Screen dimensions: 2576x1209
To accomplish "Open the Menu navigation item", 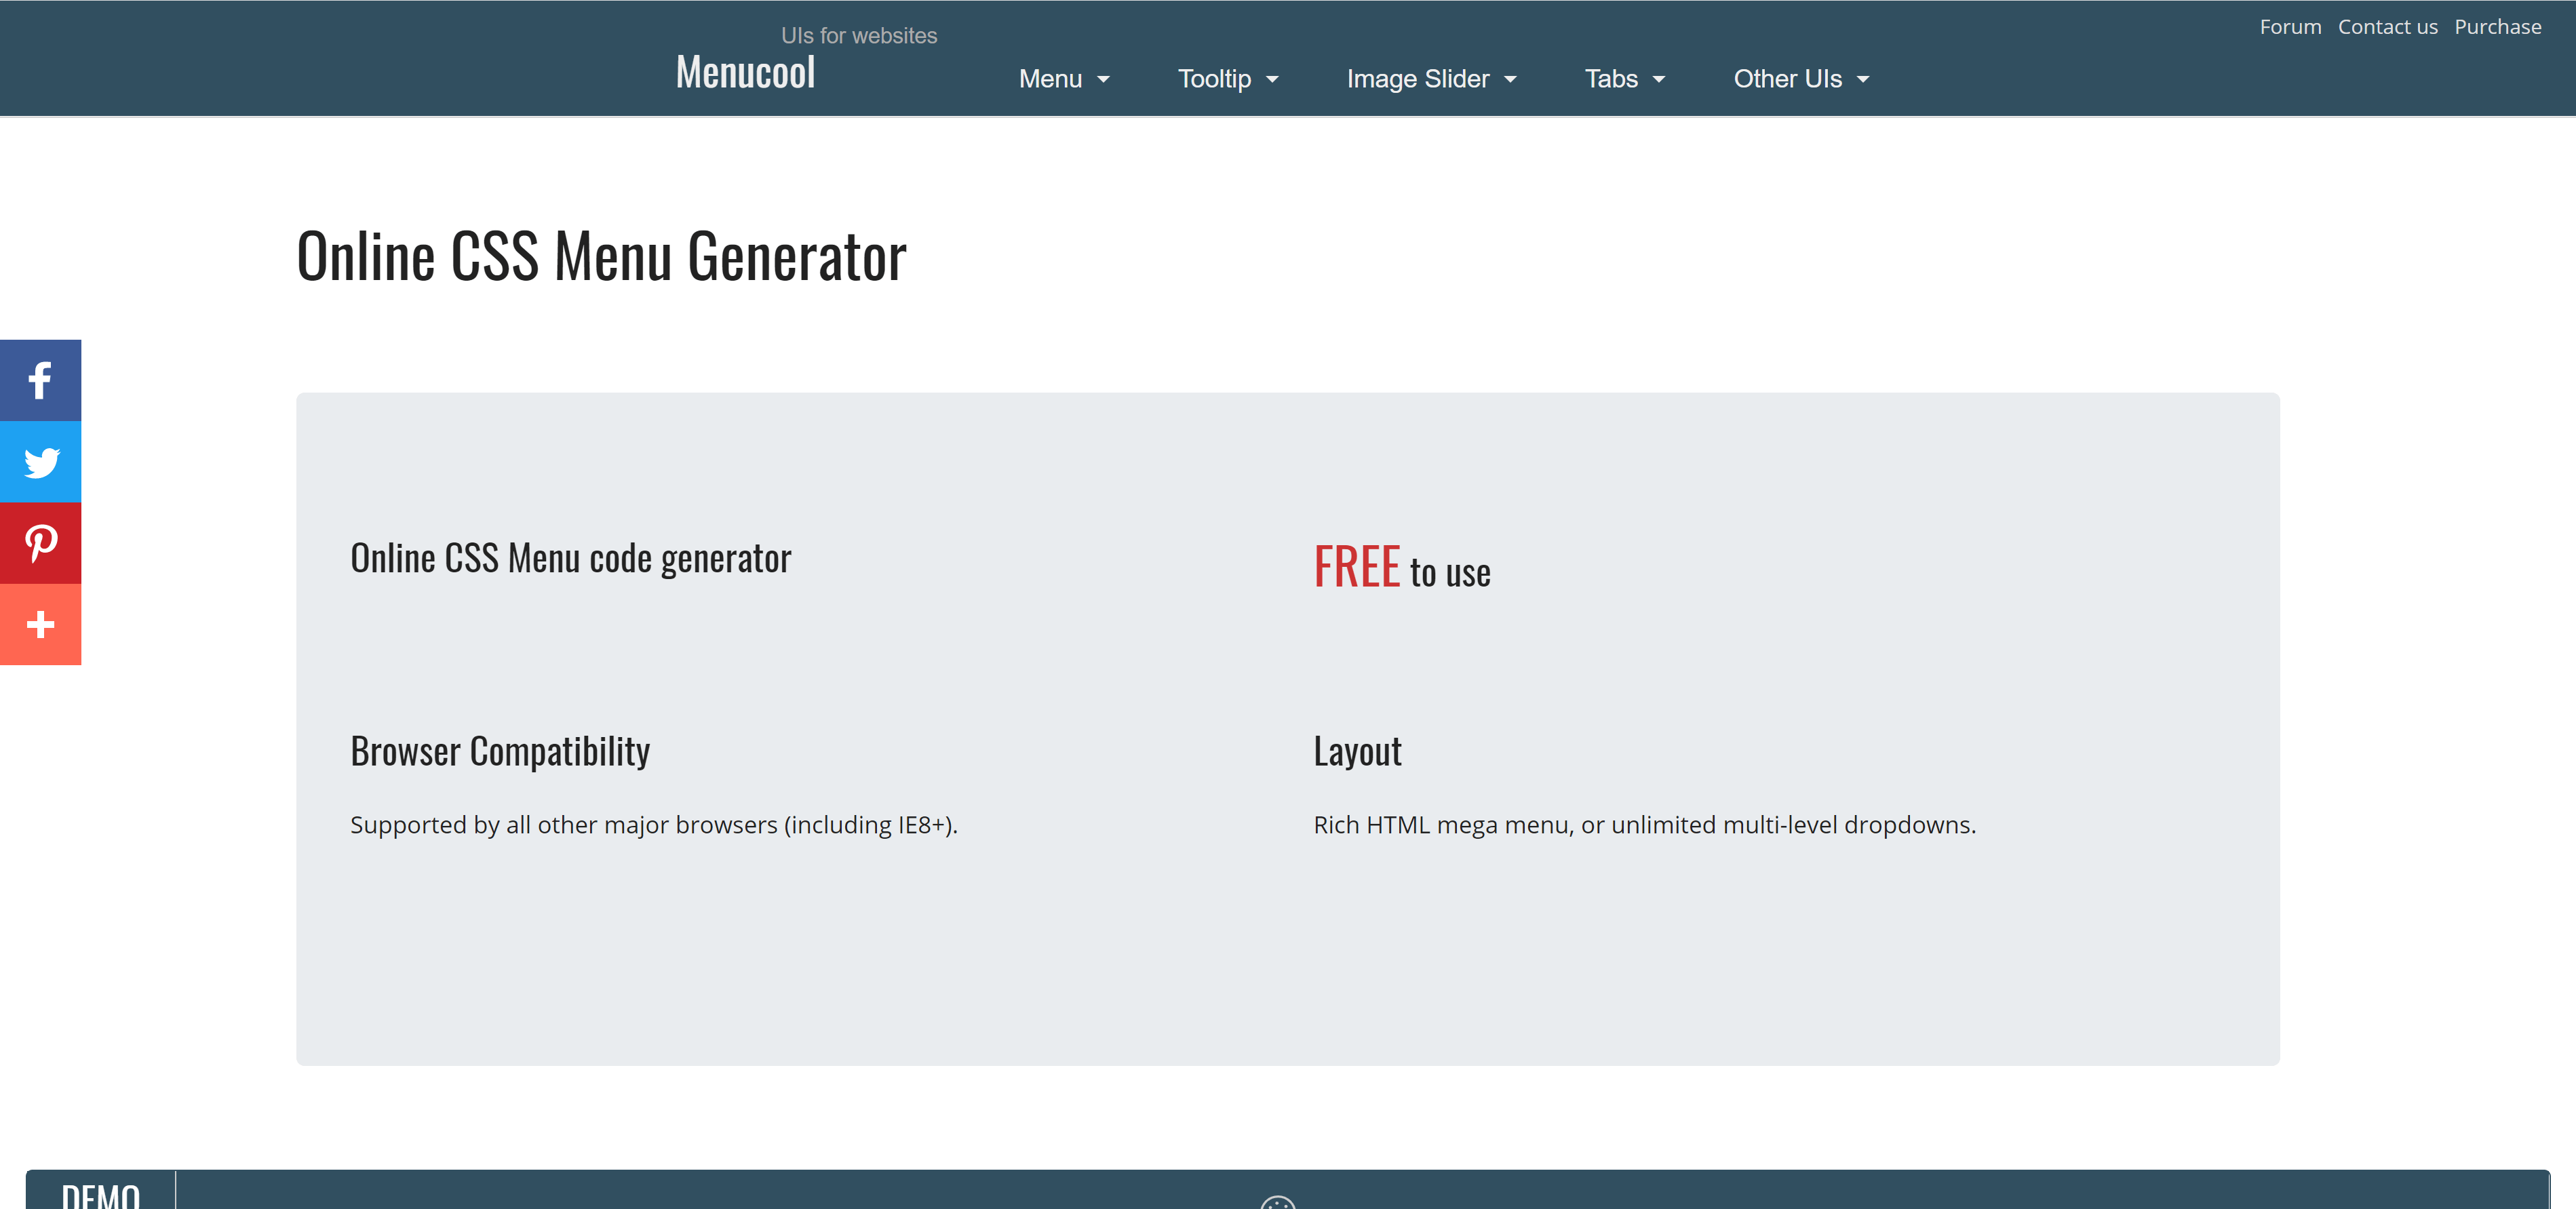I will pyautogui.click(x=1050, y=79).
